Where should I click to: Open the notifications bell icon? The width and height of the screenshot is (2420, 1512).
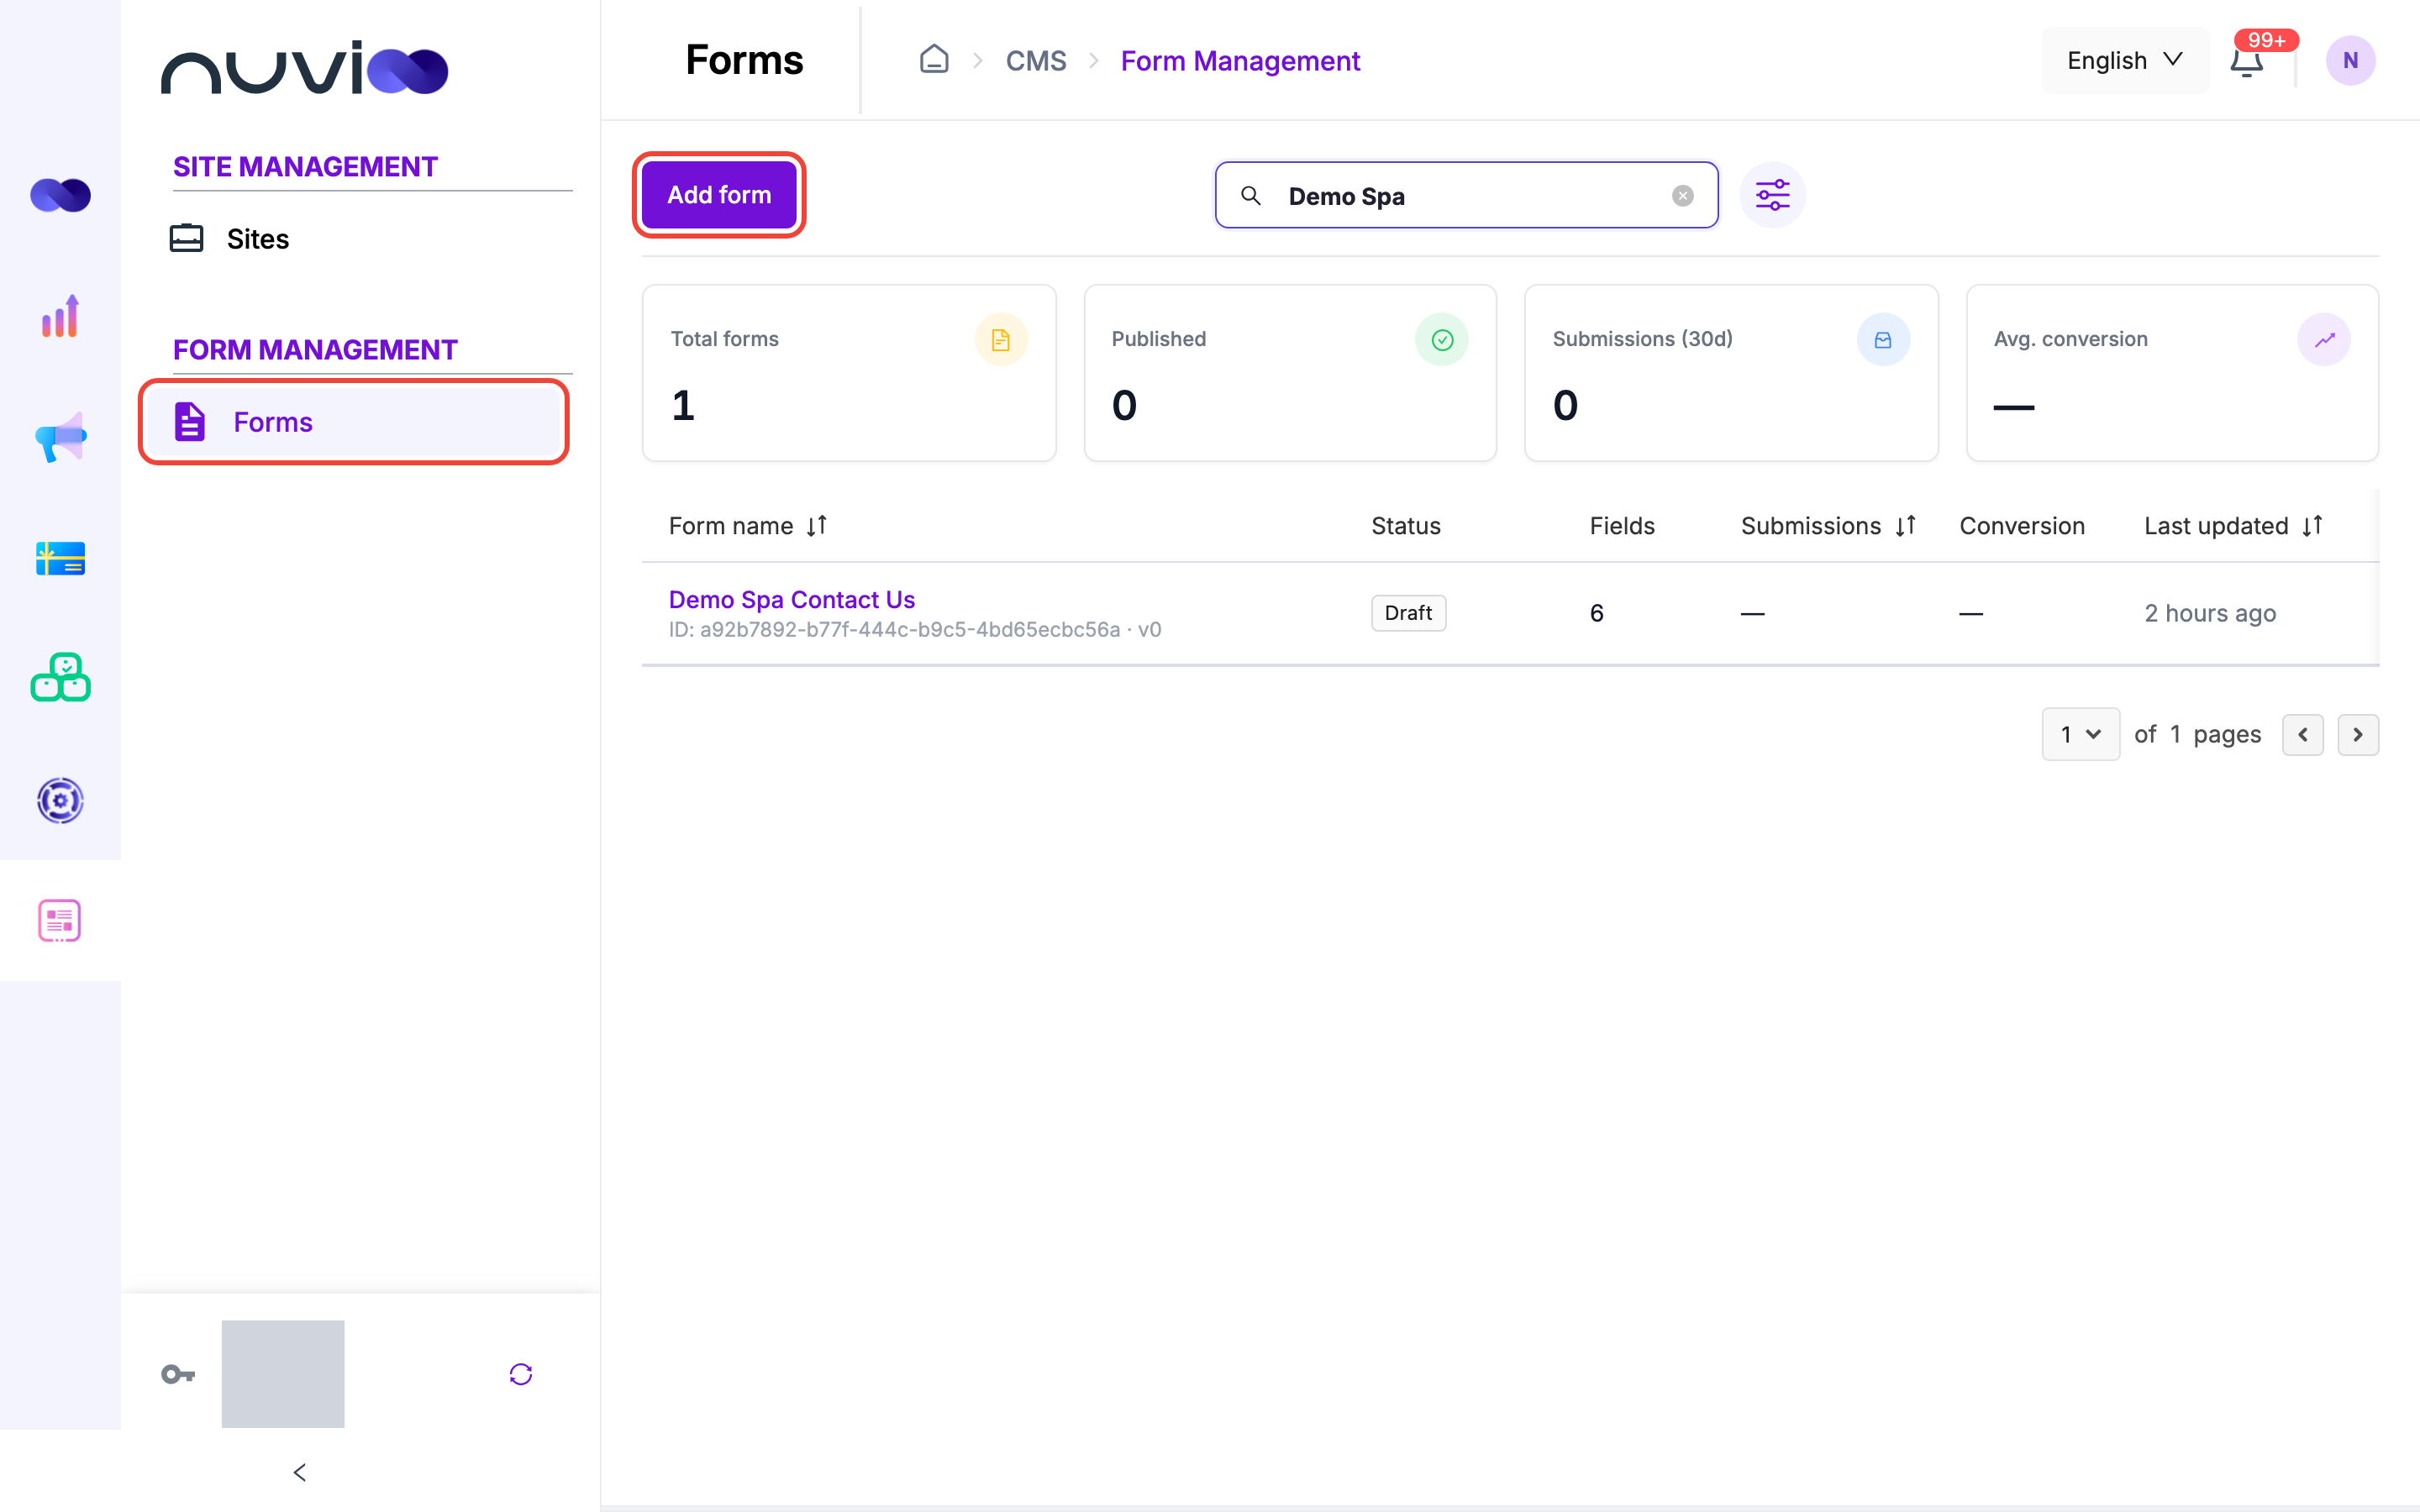[2247, 62]
